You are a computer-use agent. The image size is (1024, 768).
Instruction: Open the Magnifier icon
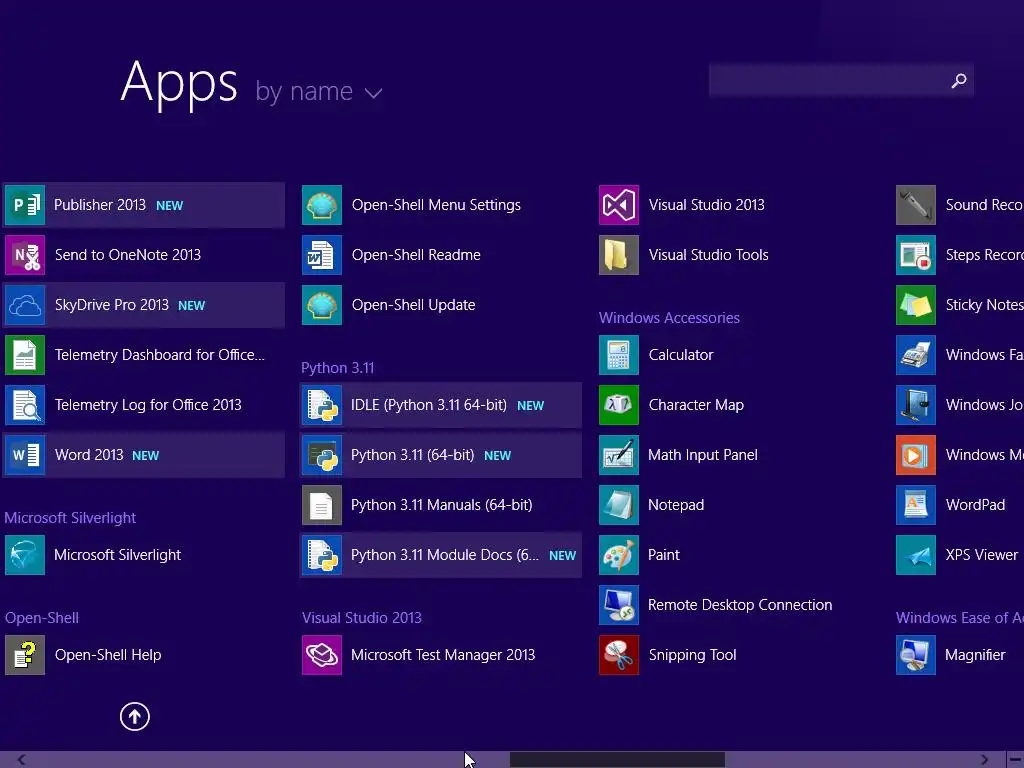[x=916, y=655]
